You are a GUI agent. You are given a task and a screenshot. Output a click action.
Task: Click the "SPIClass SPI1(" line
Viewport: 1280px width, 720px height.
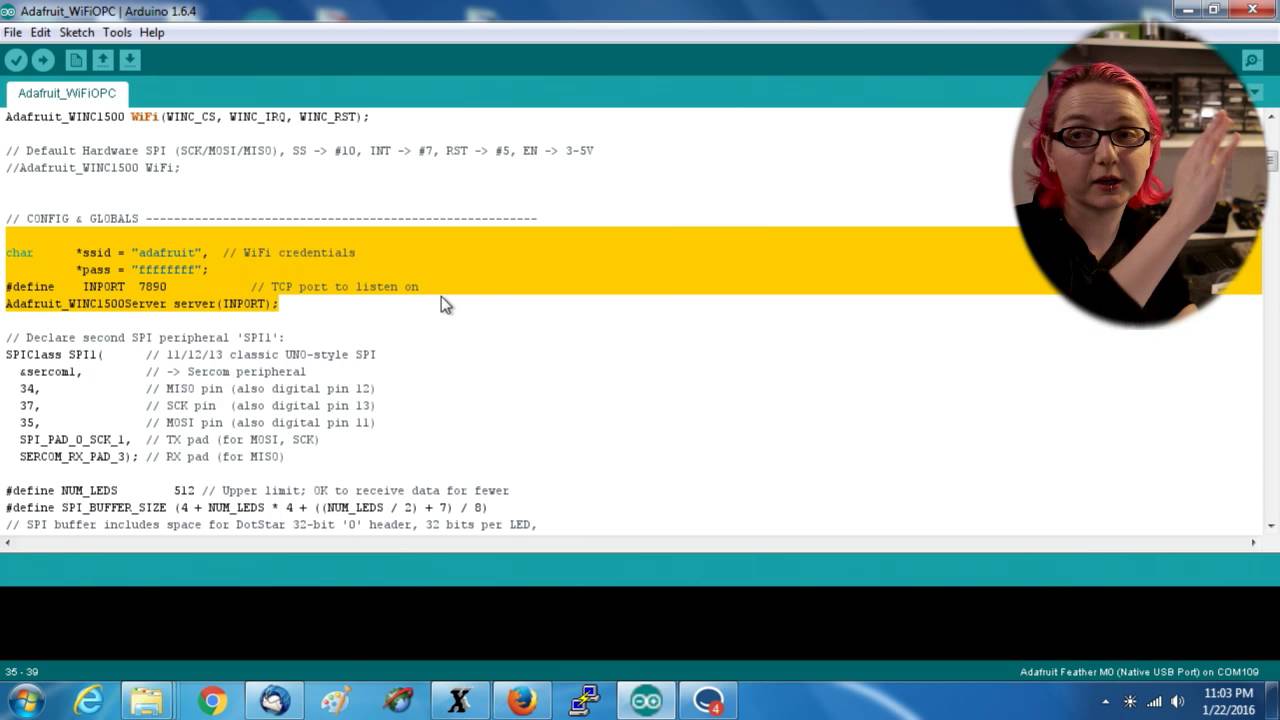point(190,355)
